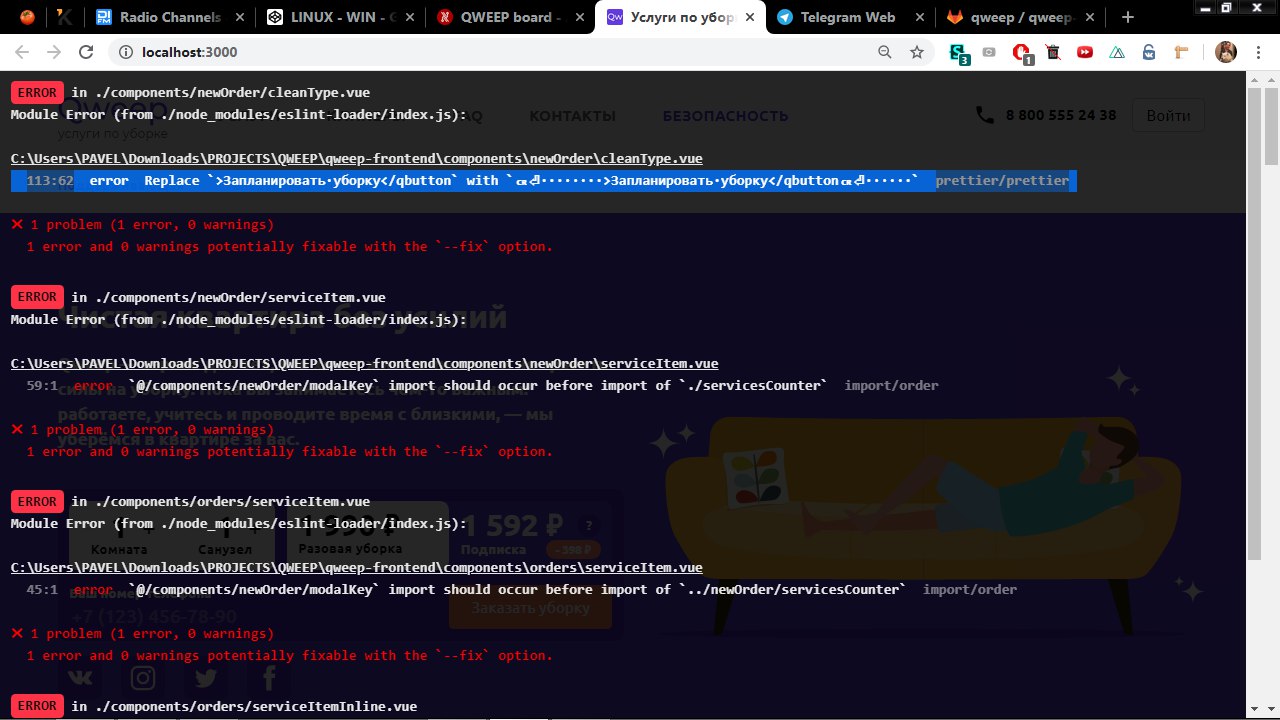Click the beige pipe-shaped extension icon
This screenshot has height=720, width=1280.
pyautogui.click(x=1181, y=52)
